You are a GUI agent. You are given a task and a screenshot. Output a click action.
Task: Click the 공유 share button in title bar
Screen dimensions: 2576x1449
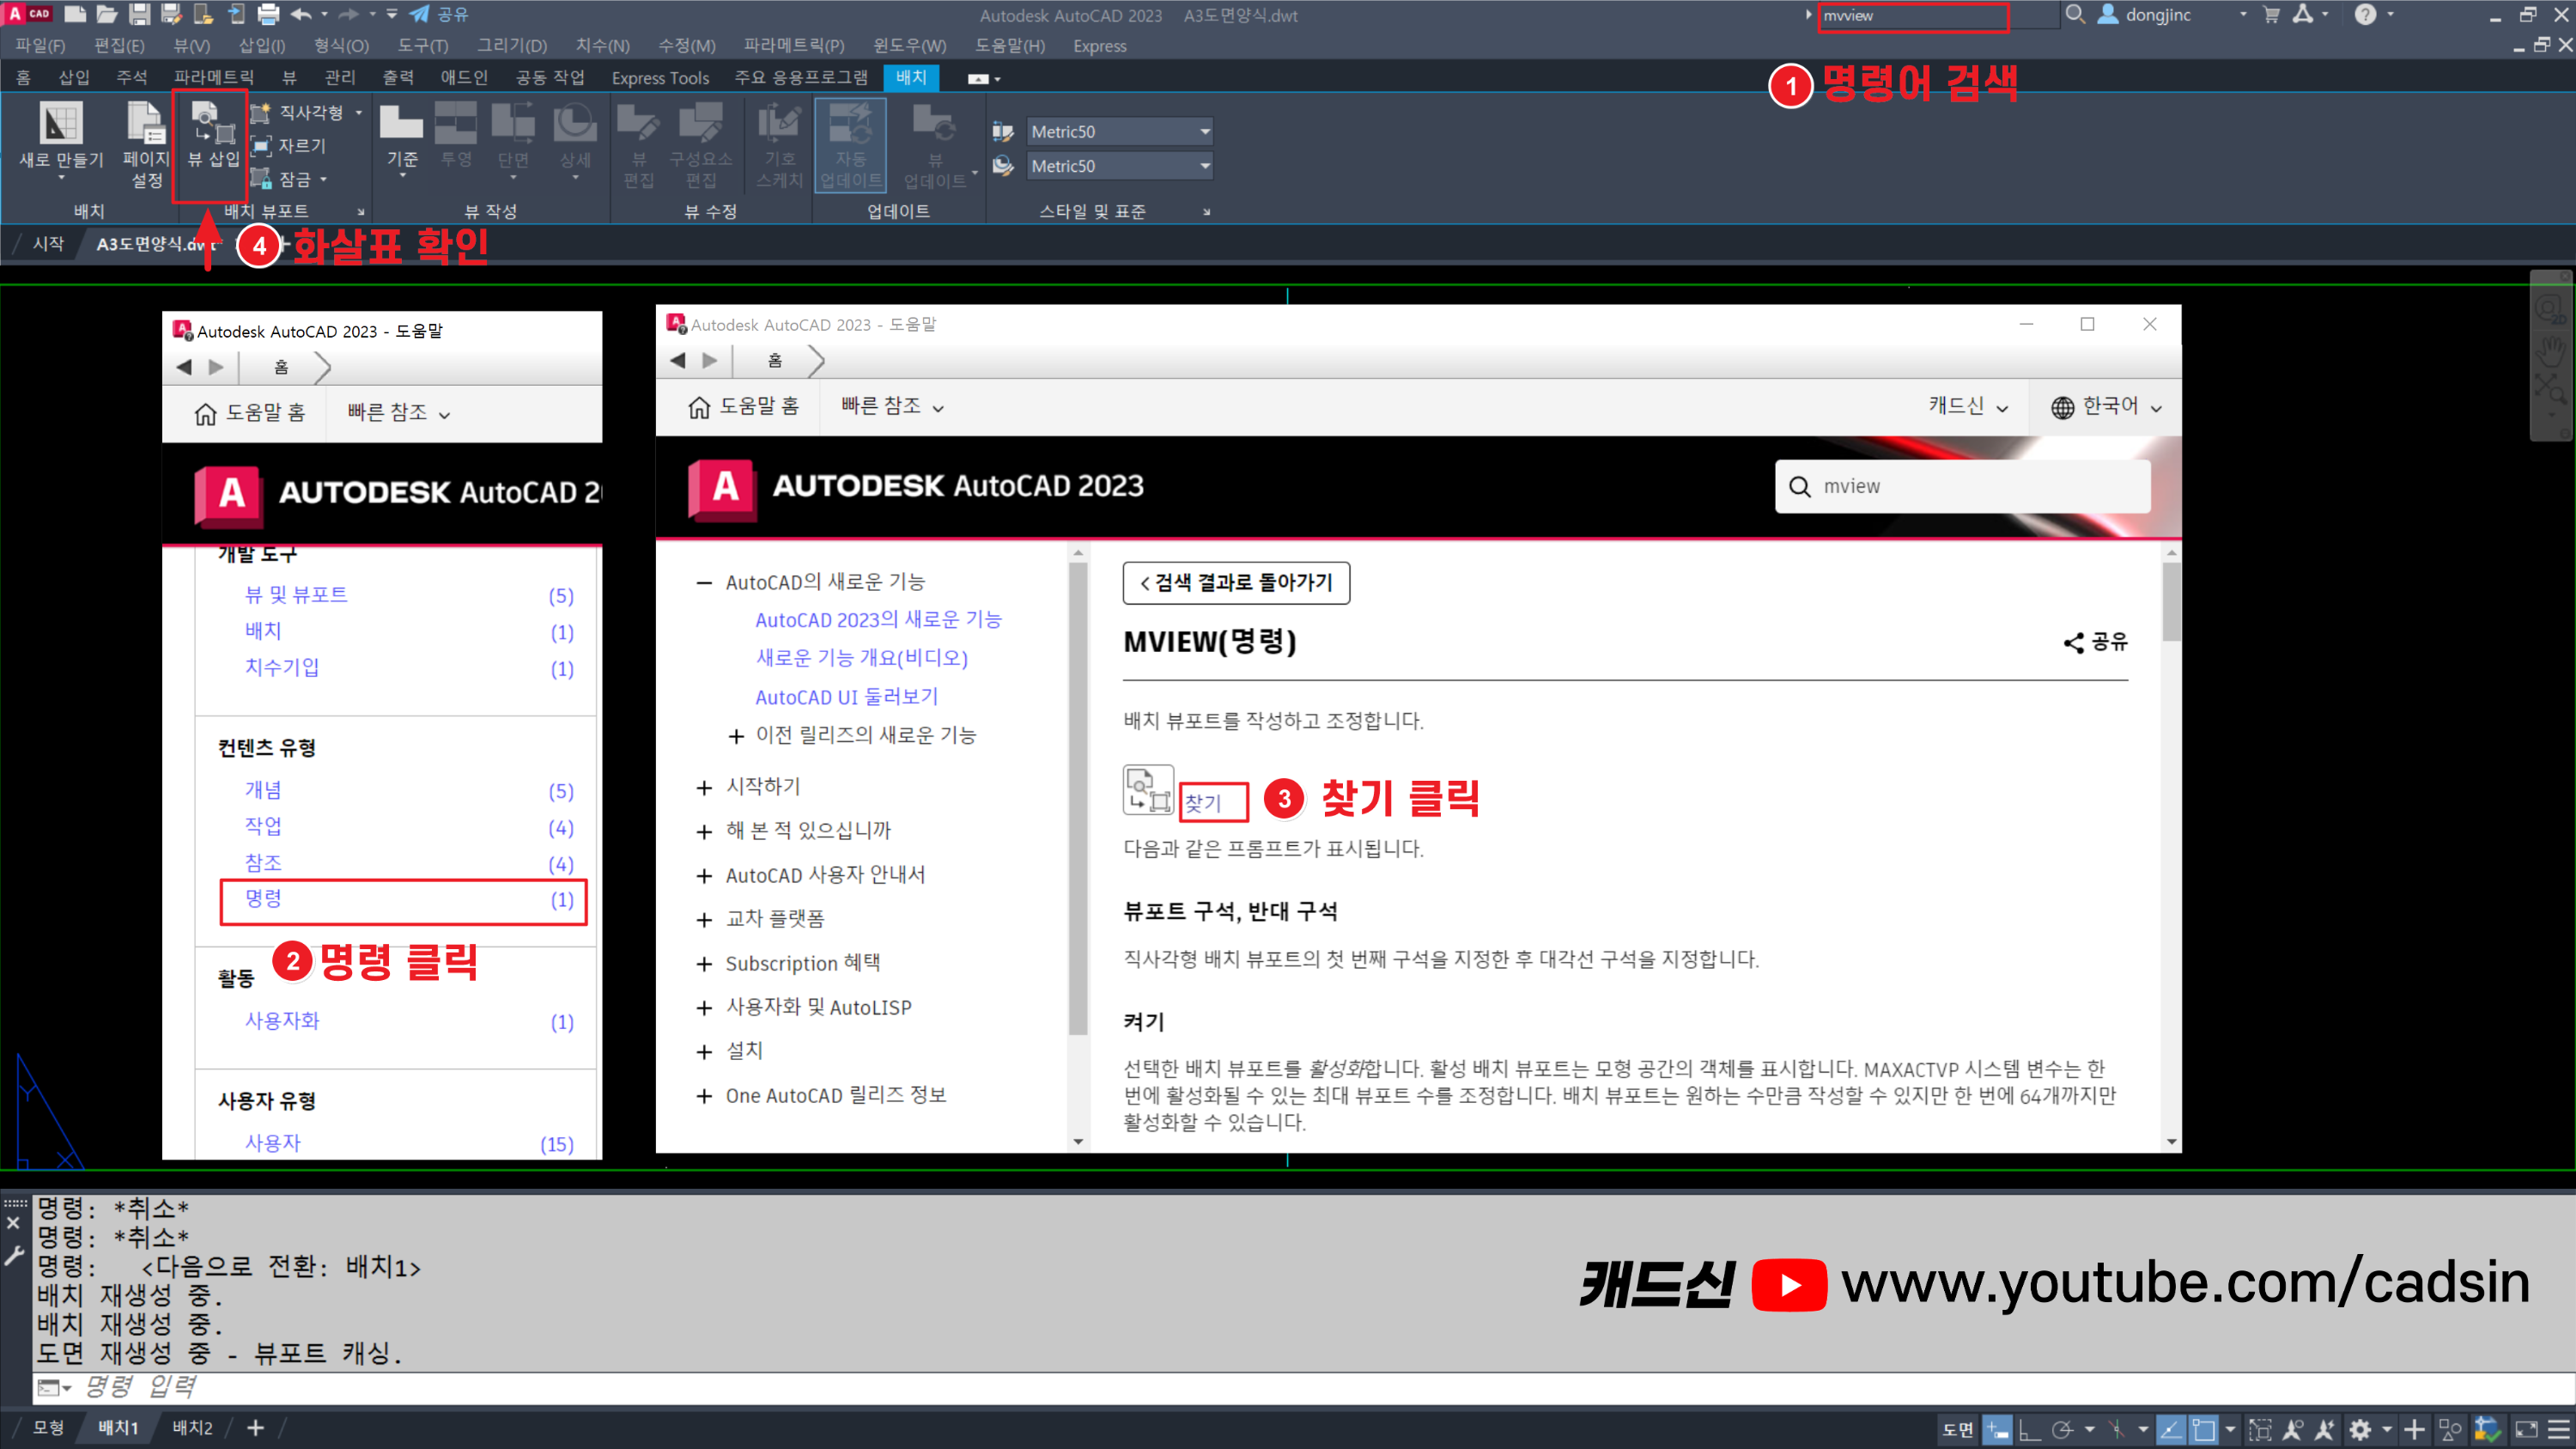(439, 14)
